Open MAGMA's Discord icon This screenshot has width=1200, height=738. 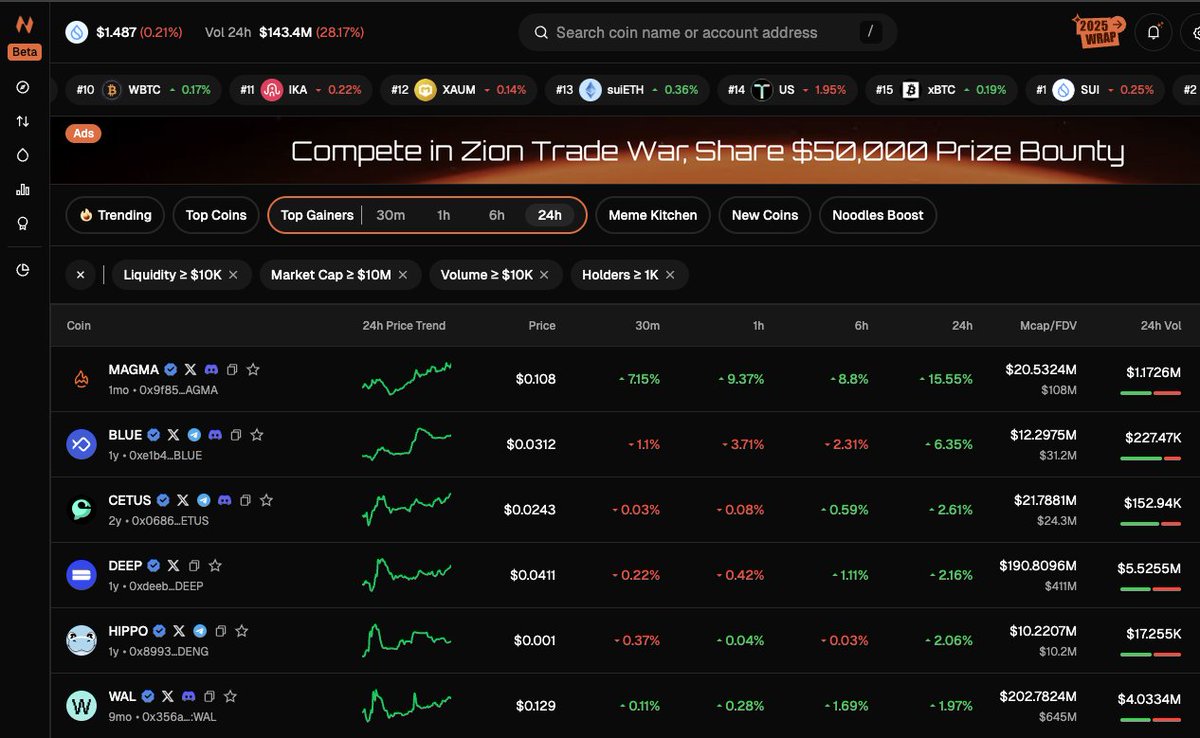pyautogui.click(x=209, y=370)
